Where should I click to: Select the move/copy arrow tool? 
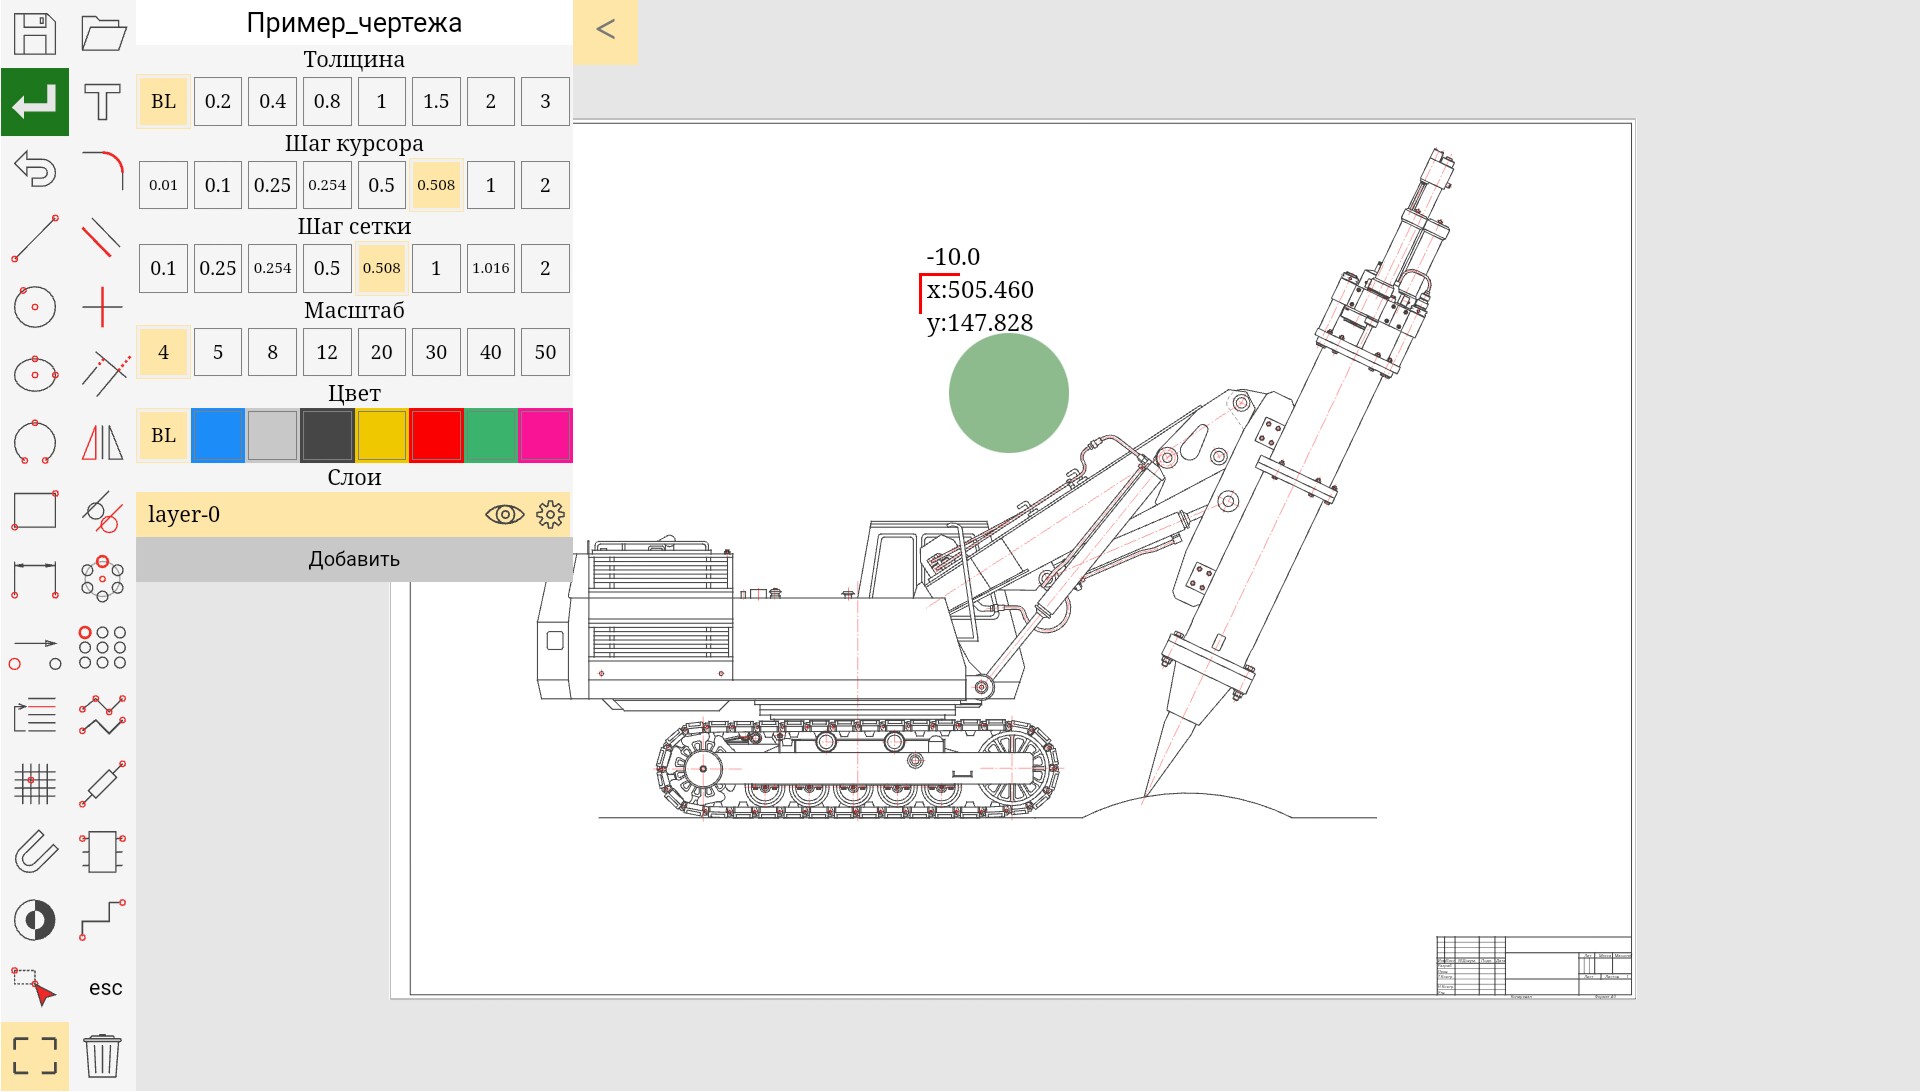[x=35, y=652]
